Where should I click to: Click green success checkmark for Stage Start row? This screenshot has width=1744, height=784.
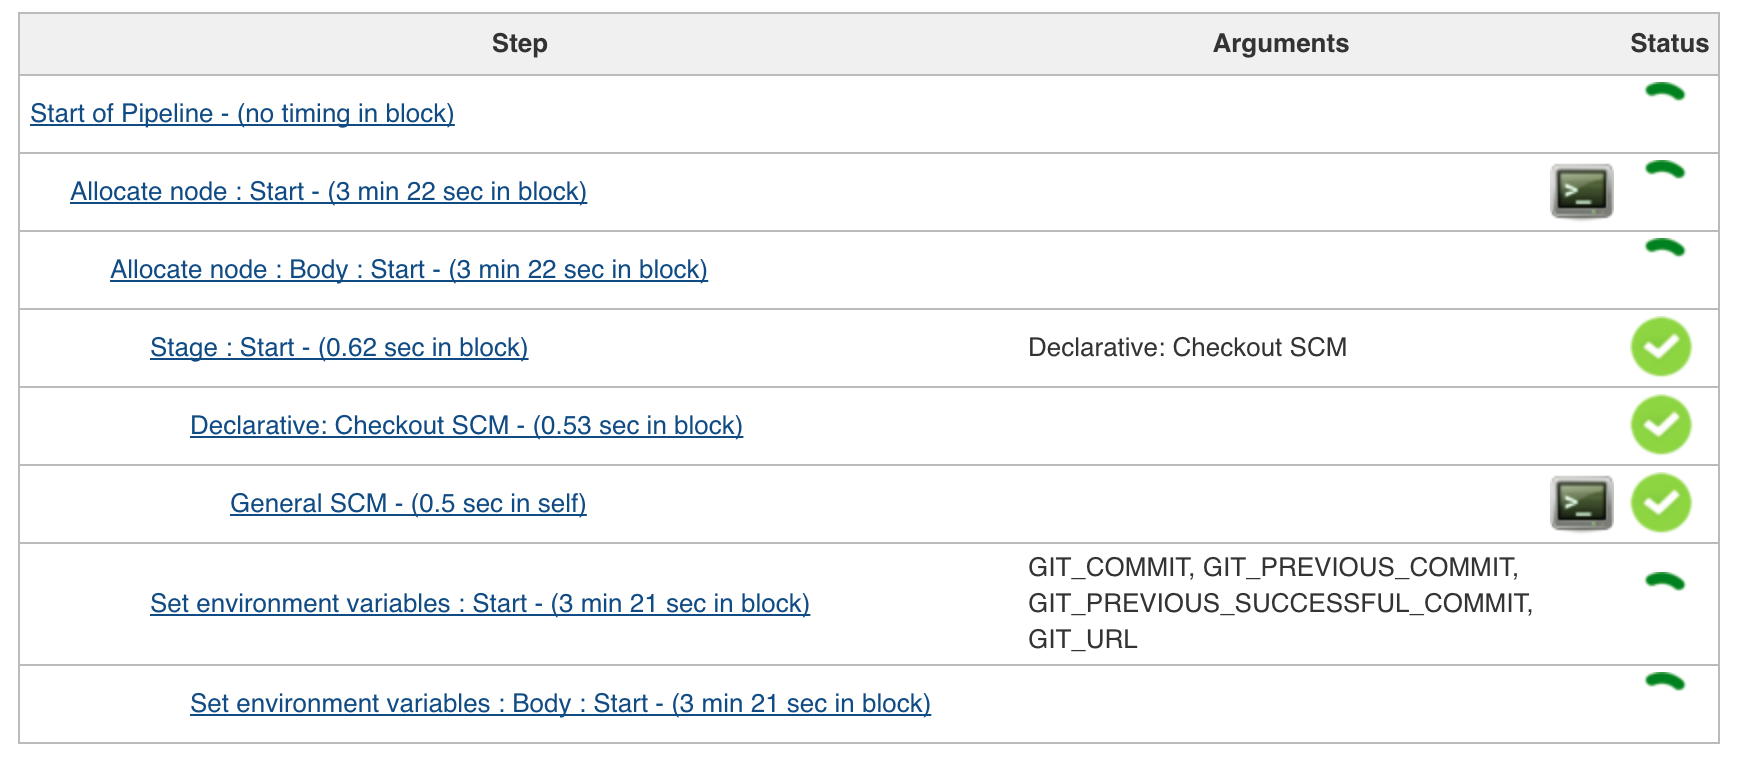[x=1660, y=347]
